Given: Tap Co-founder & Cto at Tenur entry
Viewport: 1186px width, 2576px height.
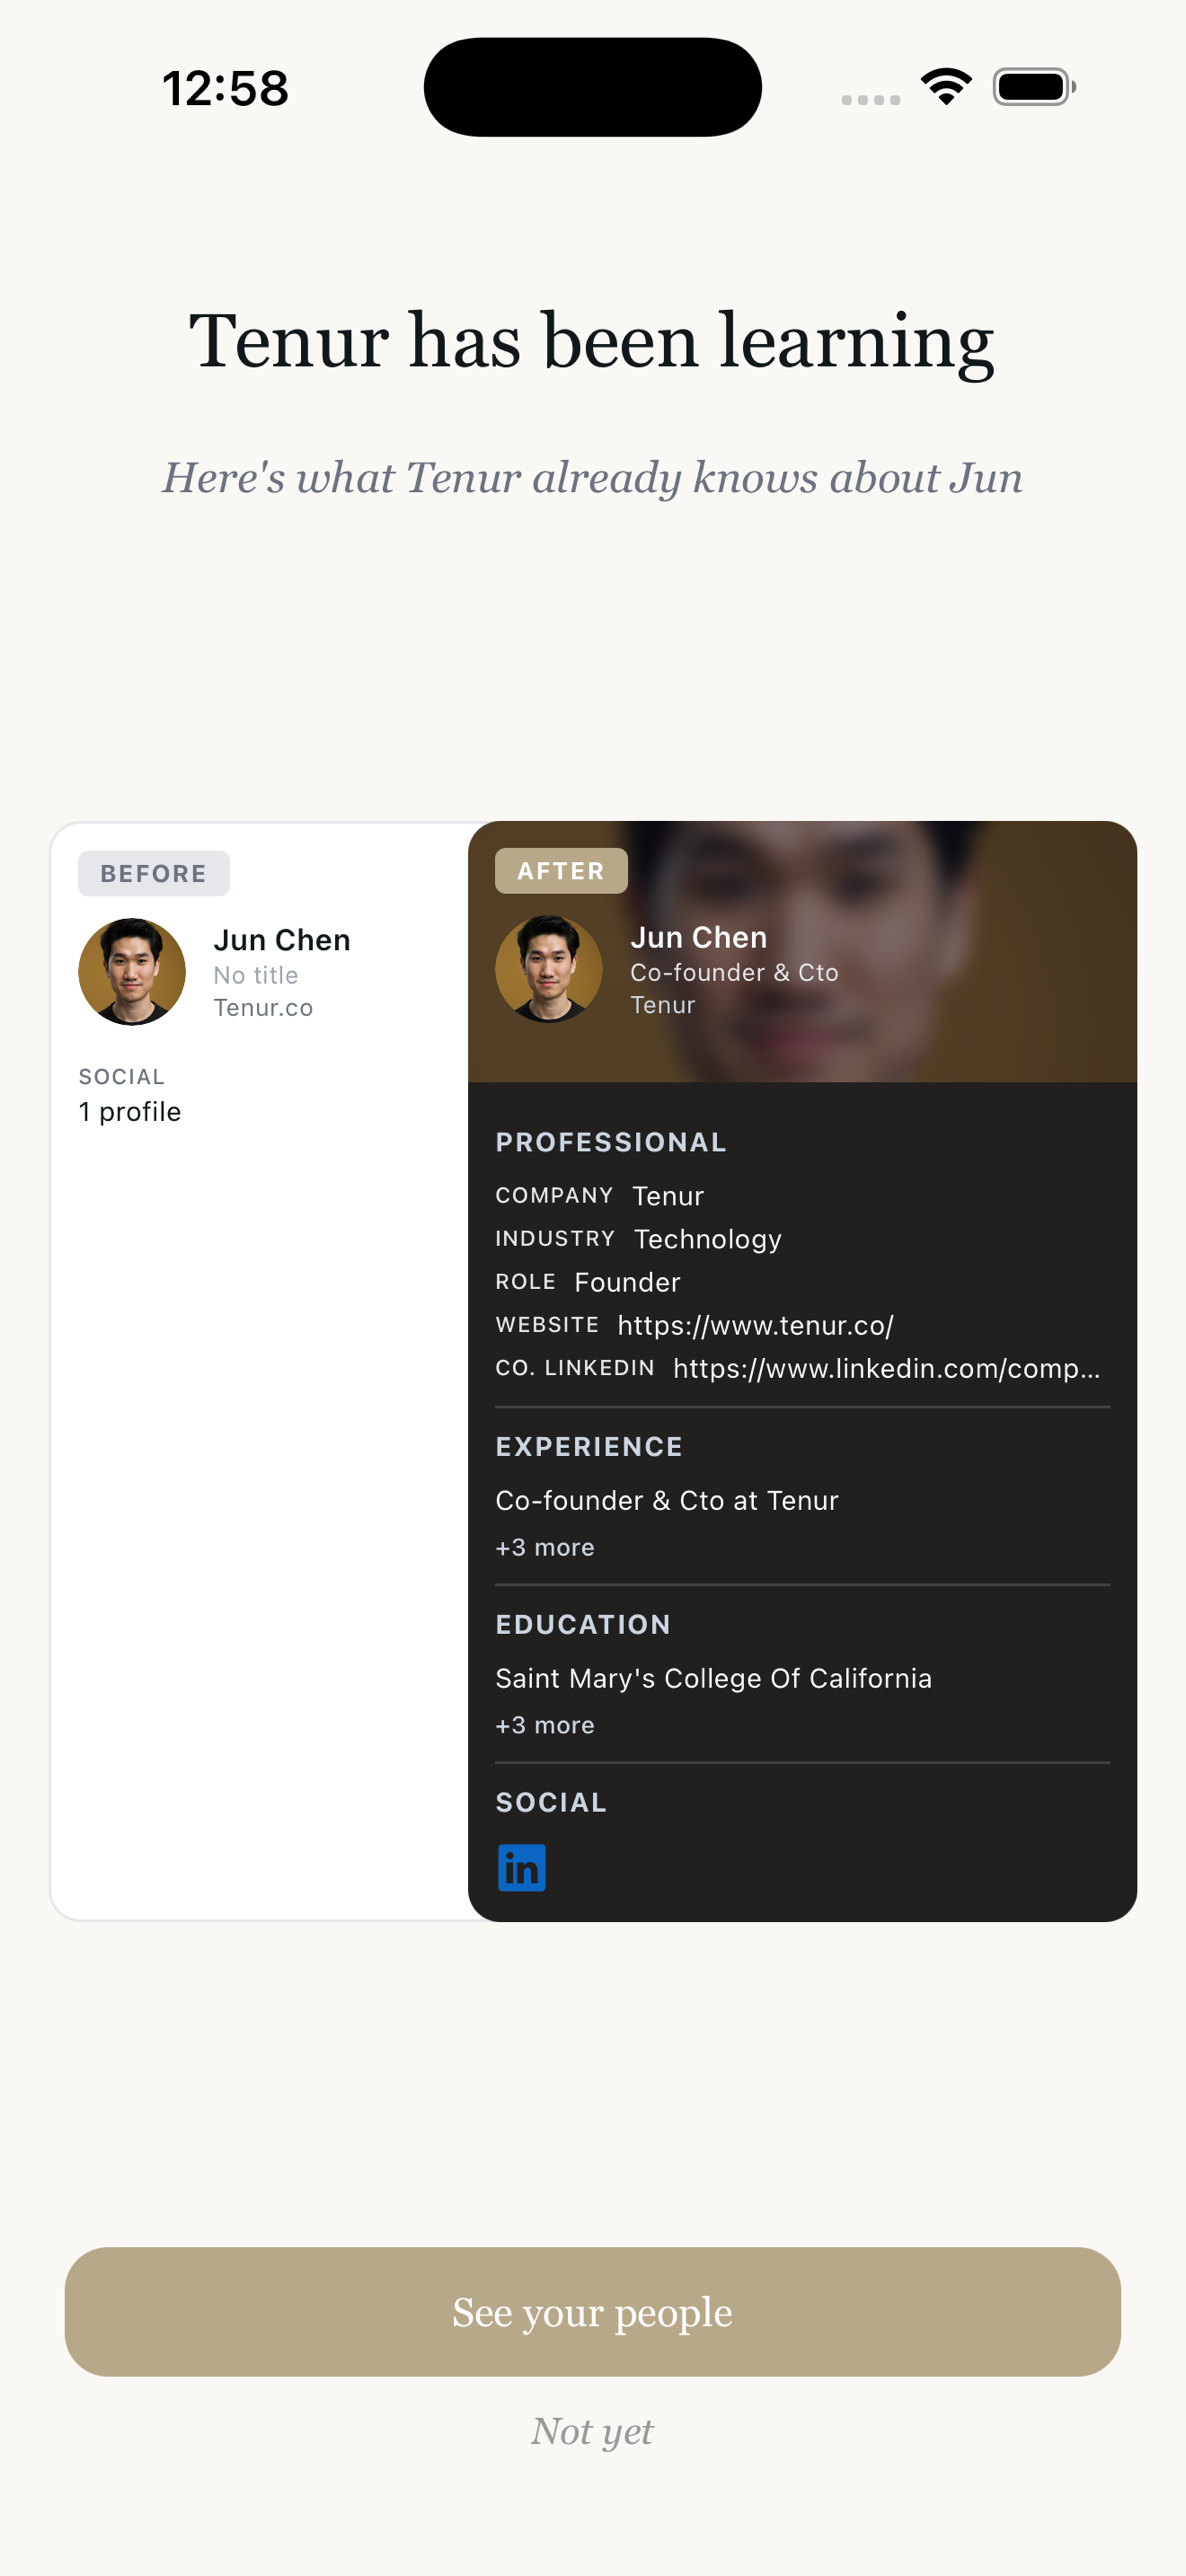Looking at the screenshot, I should (x=667, y=1500).
